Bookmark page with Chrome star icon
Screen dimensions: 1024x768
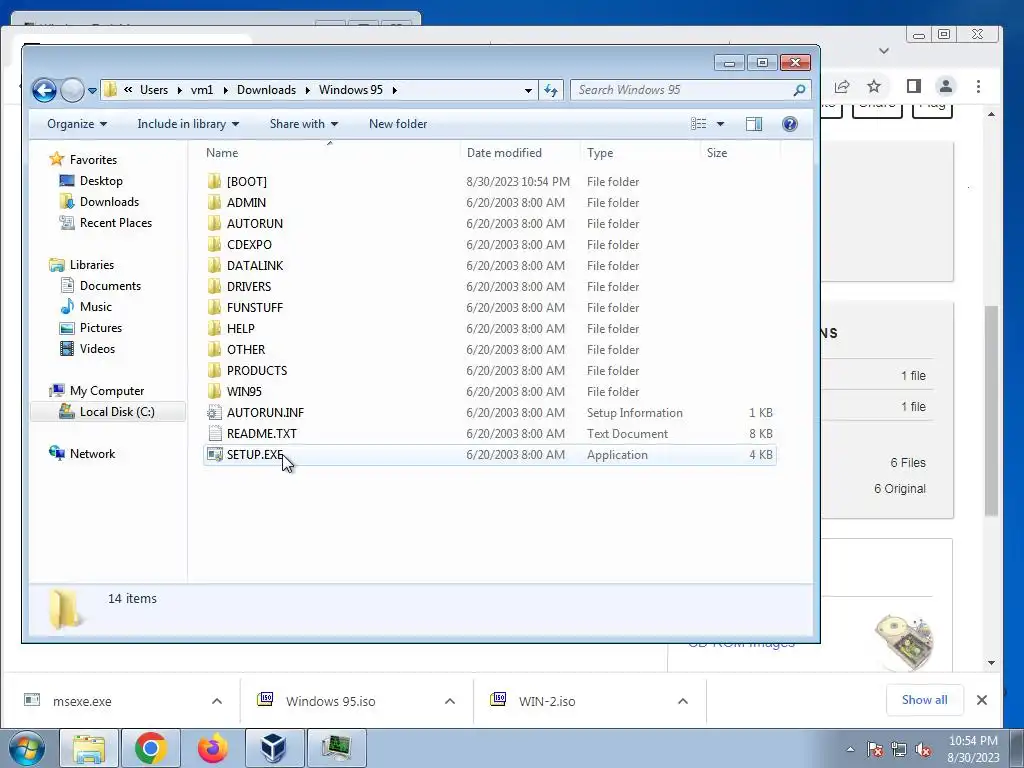[x=874, y=86]
